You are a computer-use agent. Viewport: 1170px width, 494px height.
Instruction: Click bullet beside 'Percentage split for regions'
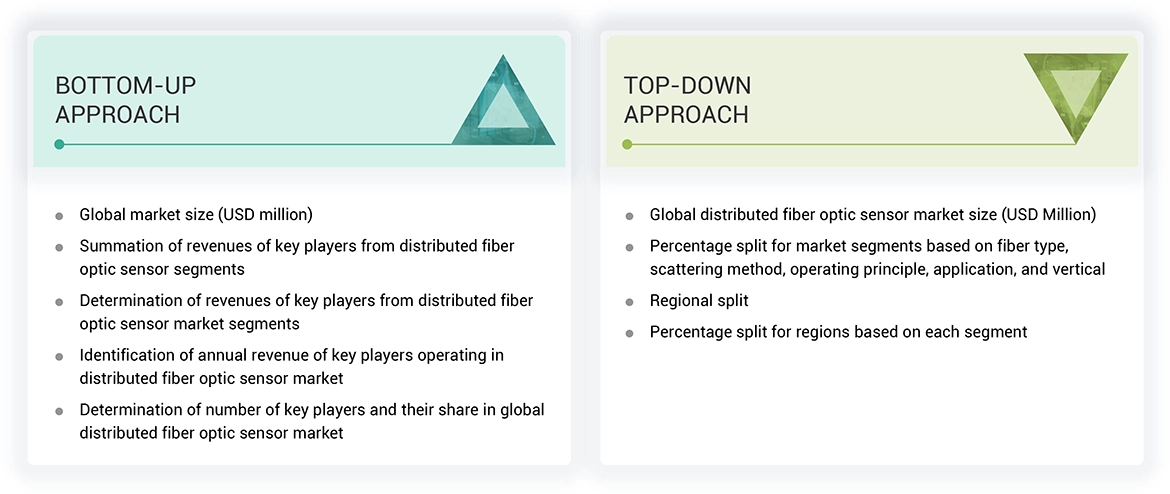click(629, 332)
